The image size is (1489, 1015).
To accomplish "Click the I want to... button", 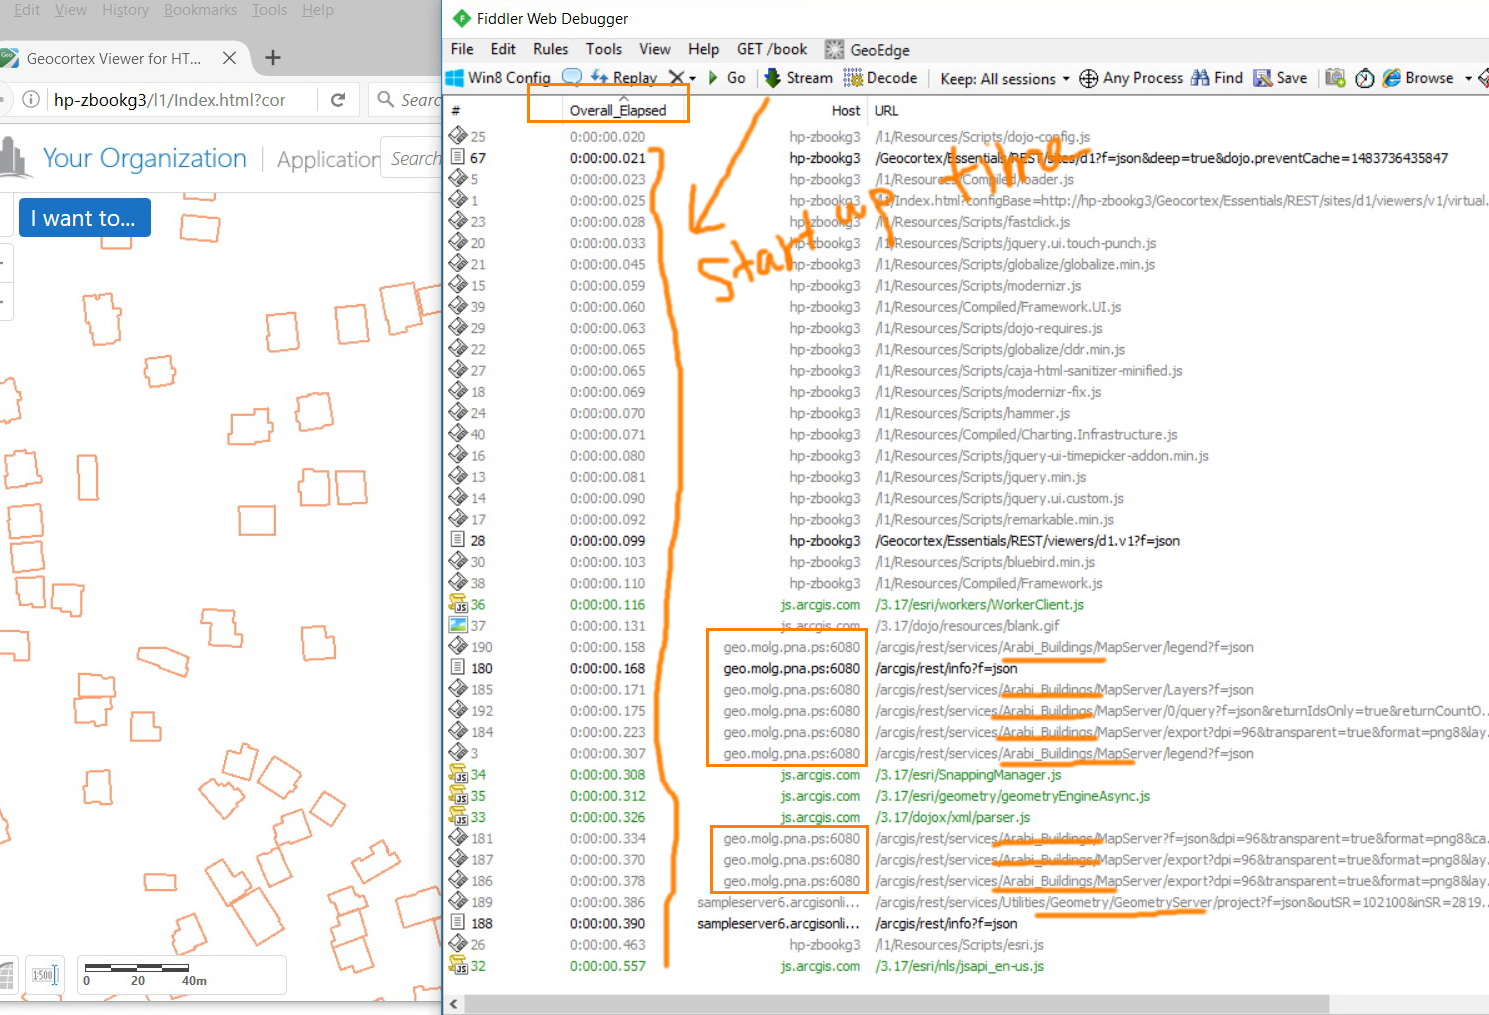I will click(x=85, y=218).
